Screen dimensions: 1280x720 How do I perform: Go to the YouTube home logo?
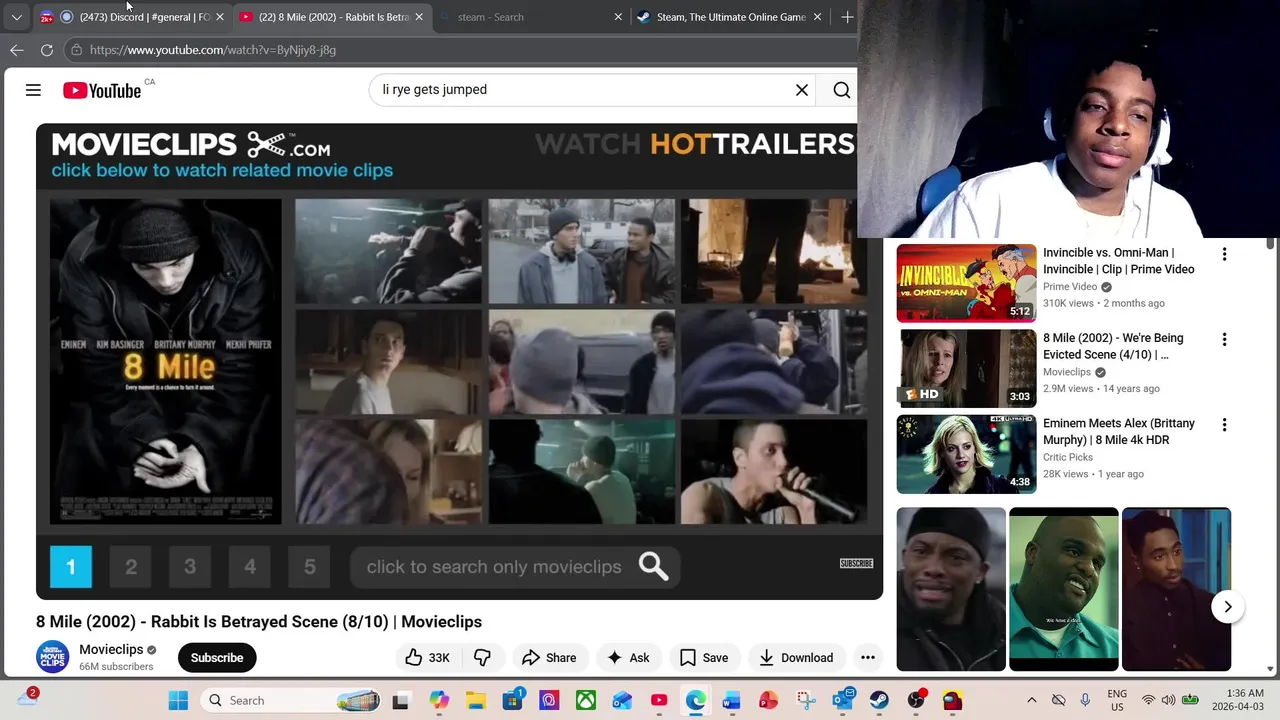click(x=102, y=90)
